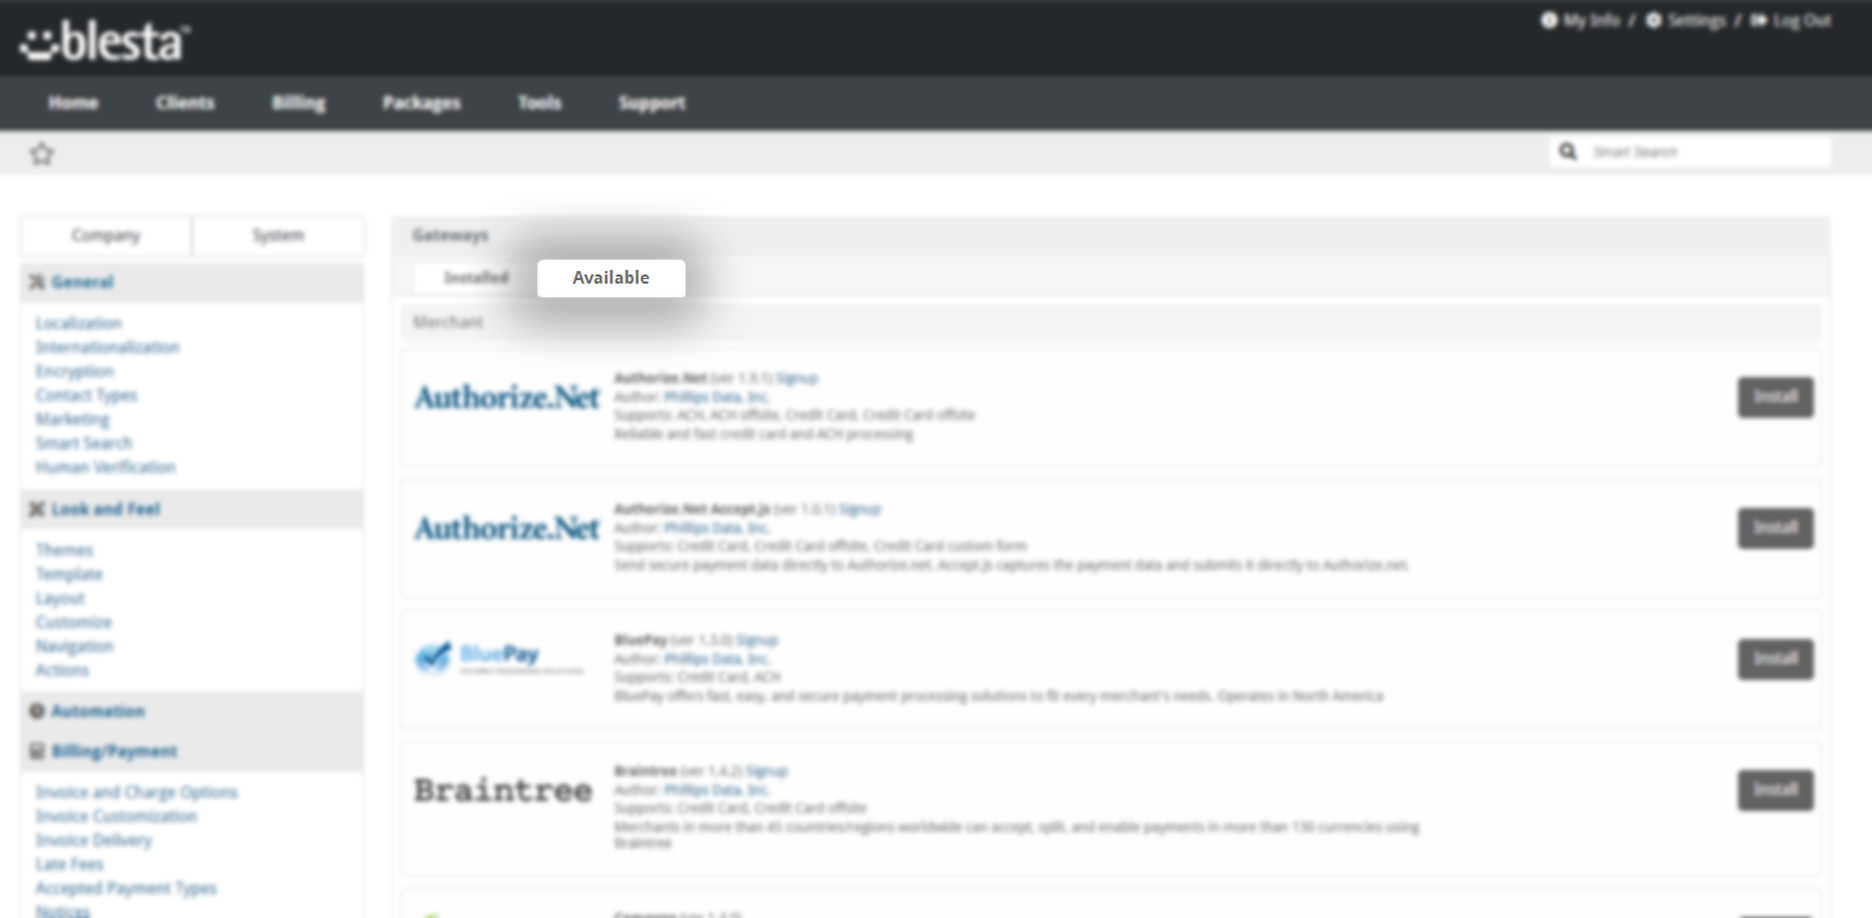1872x918 pixels.
Task: Install the Braintree gateway
Action: (1775, 790)
